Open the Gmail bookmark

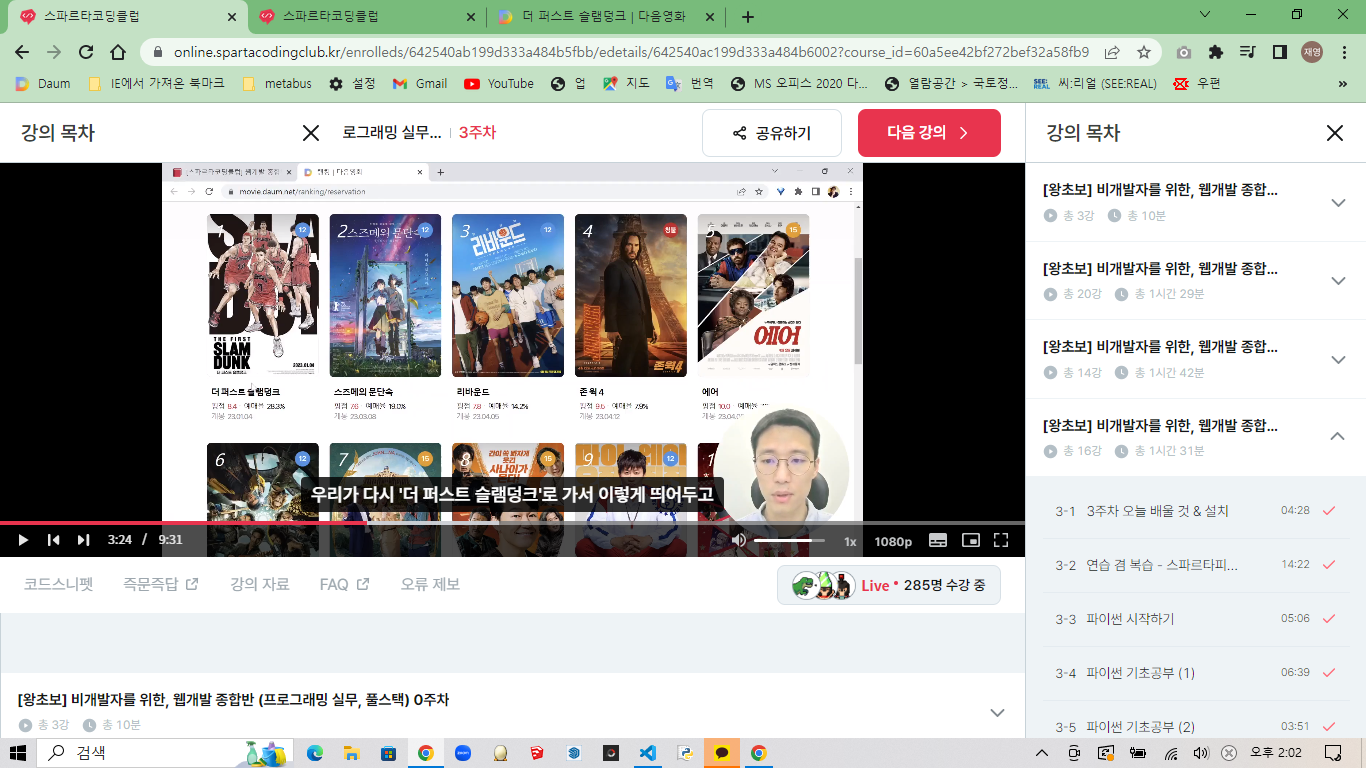420,84
